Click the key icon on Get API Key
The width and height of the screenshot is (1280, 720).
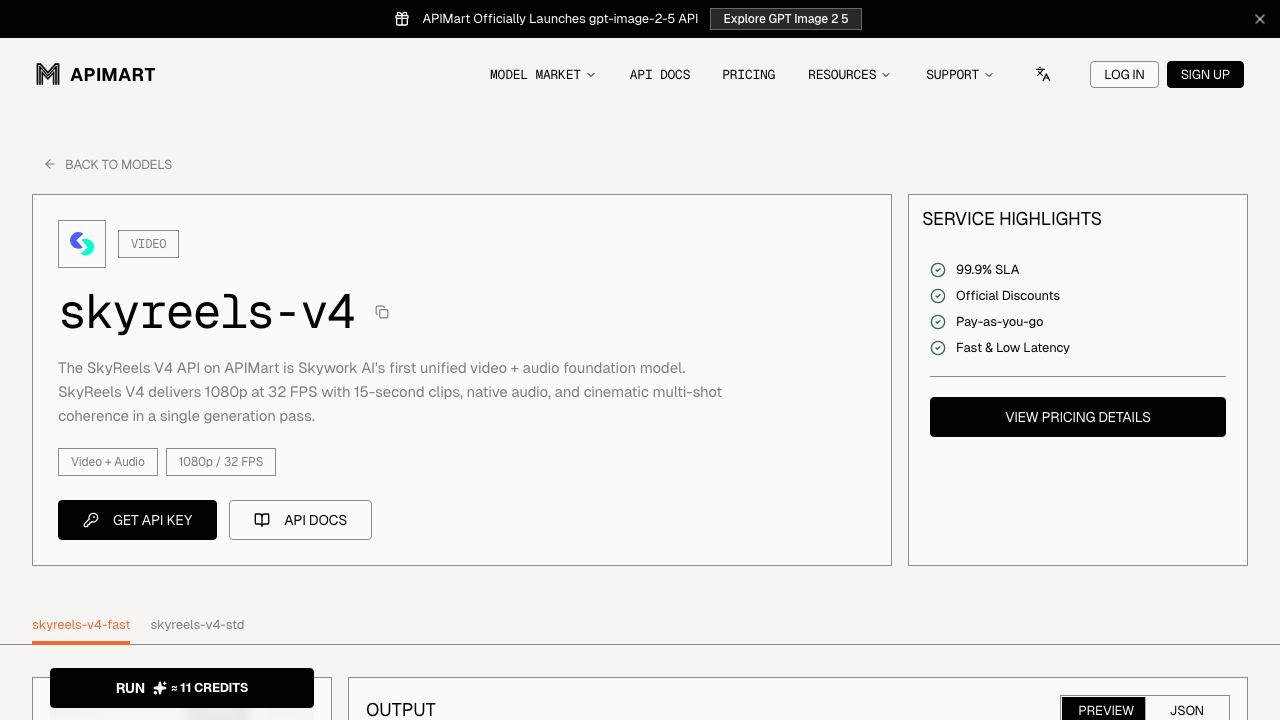point(91,520)
